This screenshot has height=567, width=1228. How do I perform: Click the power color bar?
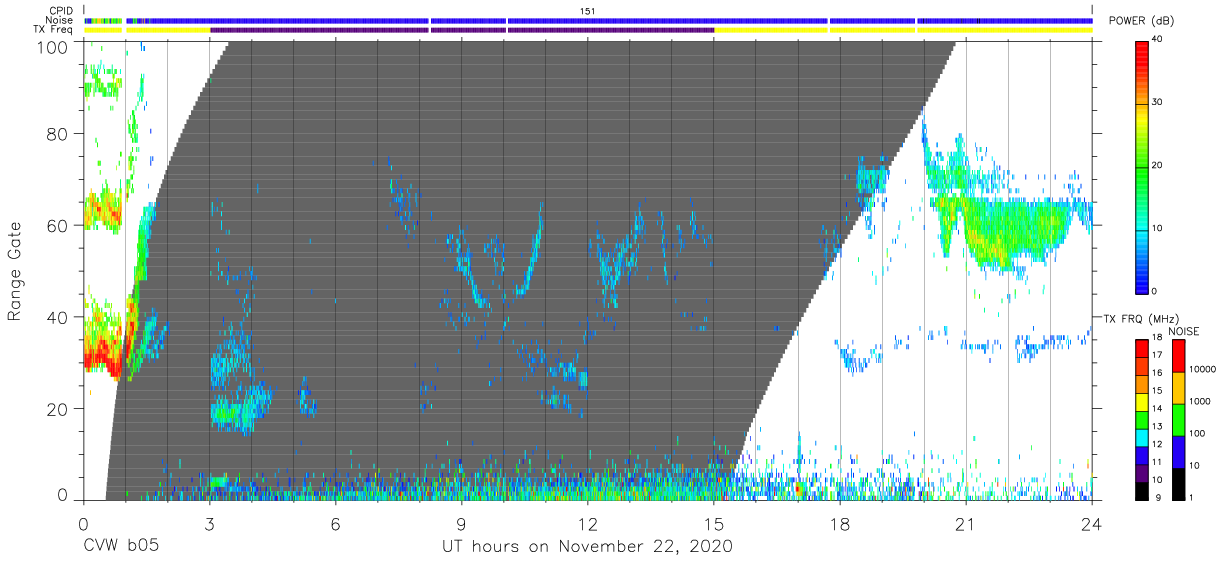[x=1142, y=166]
